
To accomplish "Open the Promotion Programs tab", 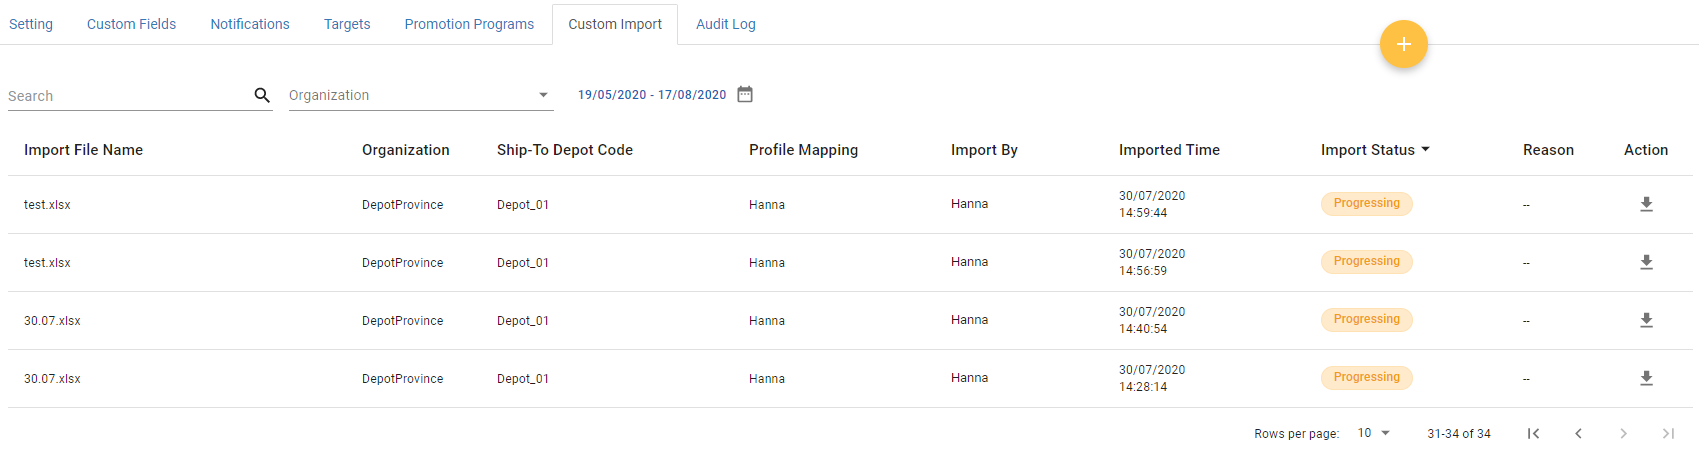I will click(469, 24).
